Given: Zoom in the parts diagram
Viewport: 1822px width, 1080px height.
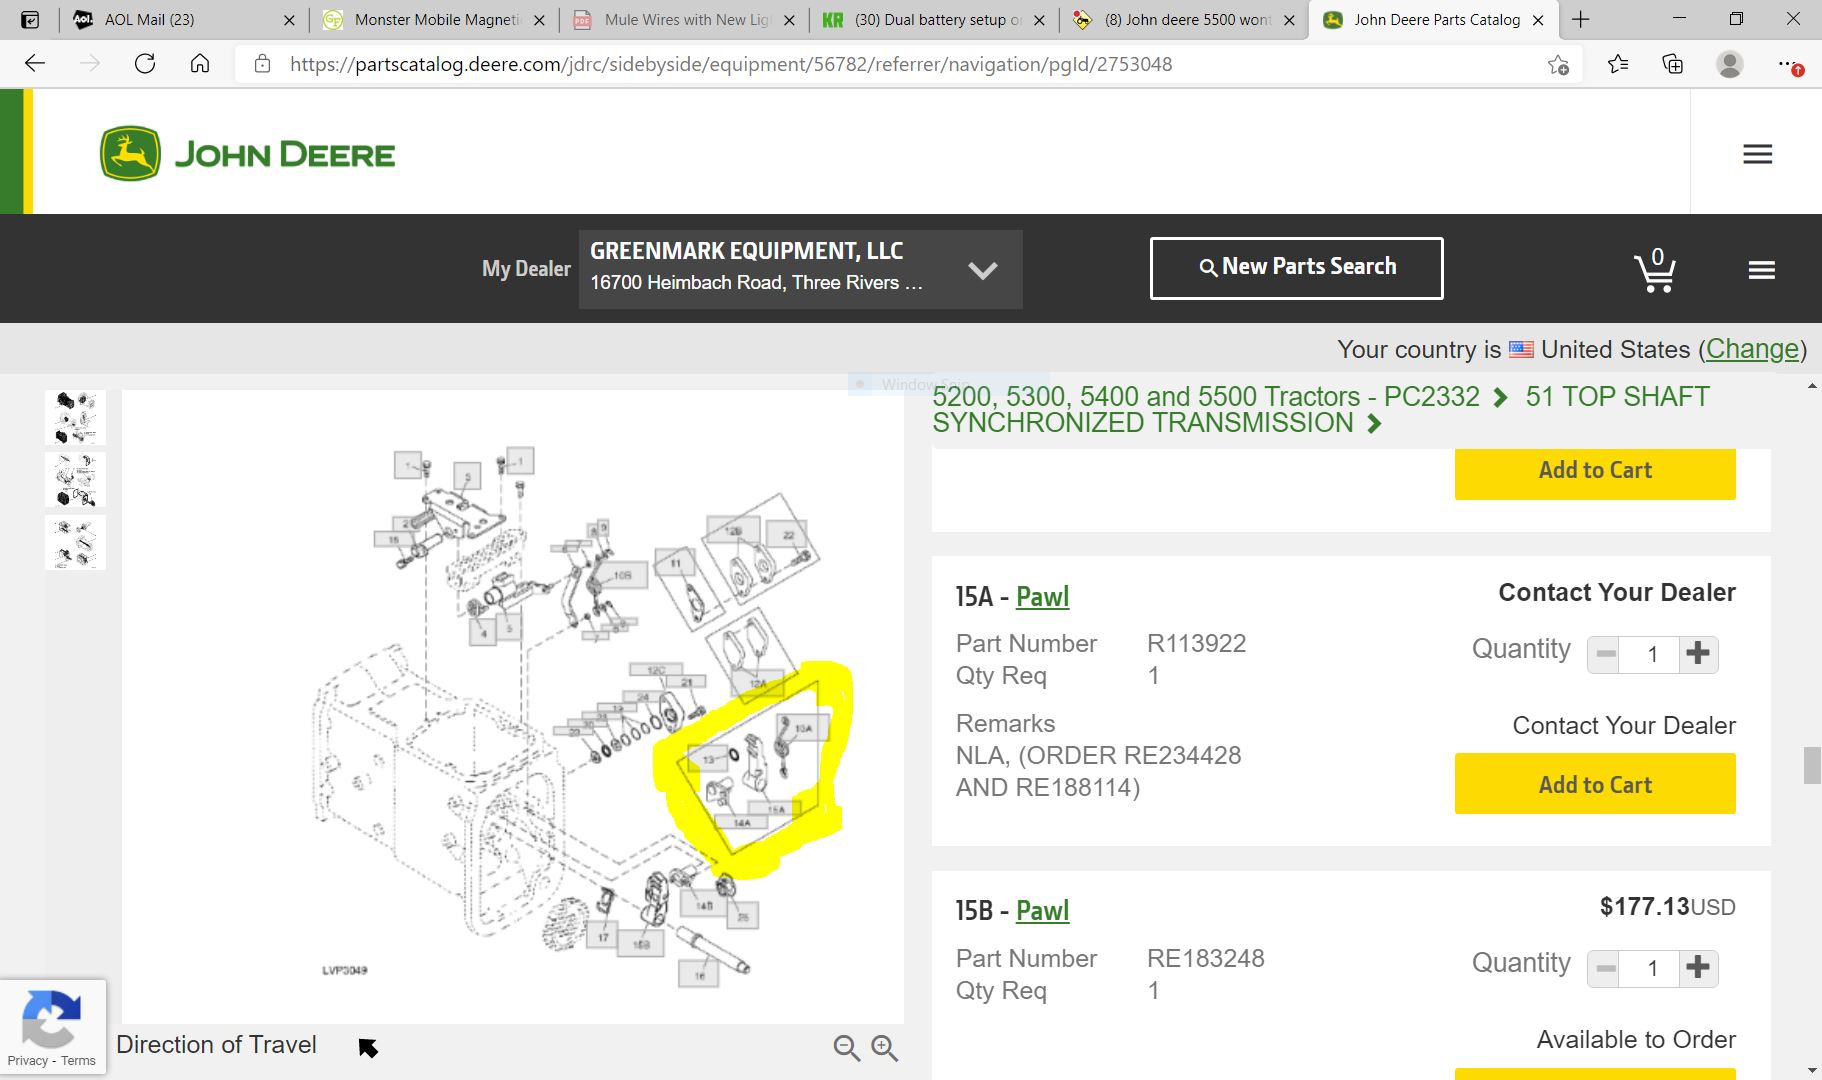Looking at the screenshot, I should tap(884, 1047).
